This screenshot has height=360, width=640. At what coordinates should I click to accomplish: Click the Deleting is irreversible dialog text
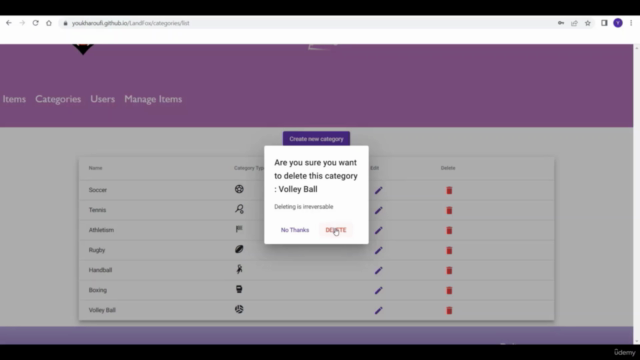click(304, 207)
